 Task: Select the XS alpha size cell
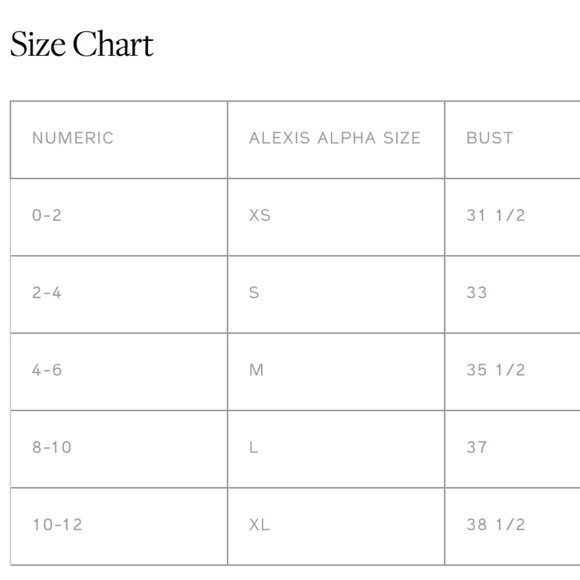coord(336,217)
